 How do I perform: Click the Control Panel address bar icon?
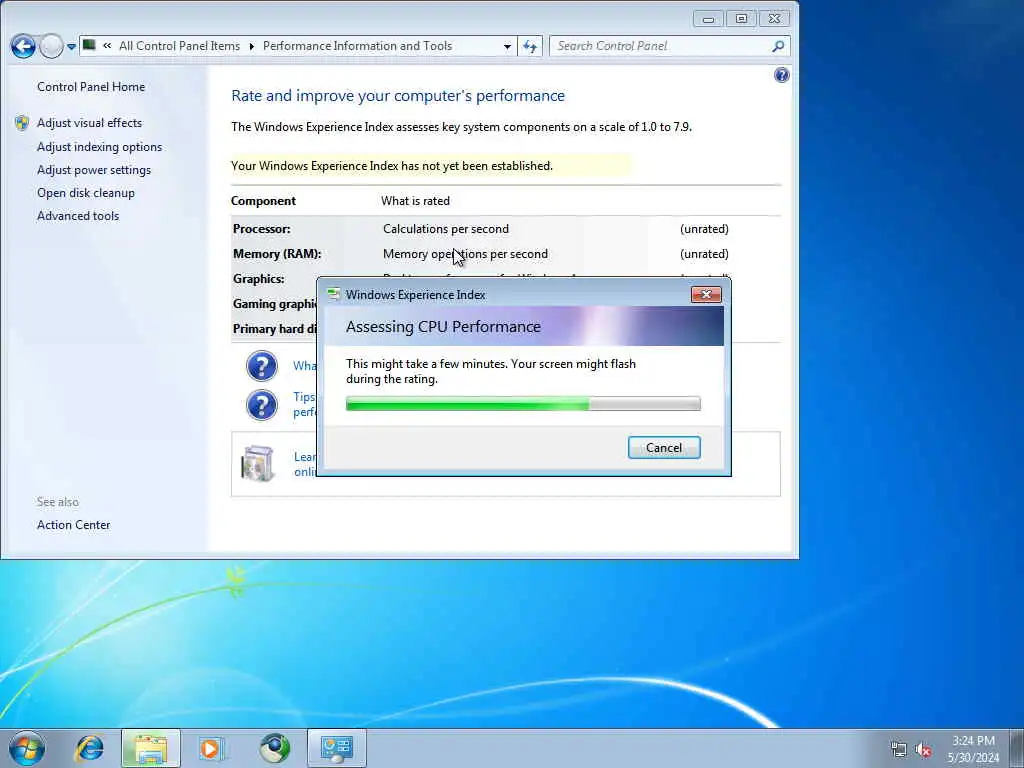[x=90, y=46]
